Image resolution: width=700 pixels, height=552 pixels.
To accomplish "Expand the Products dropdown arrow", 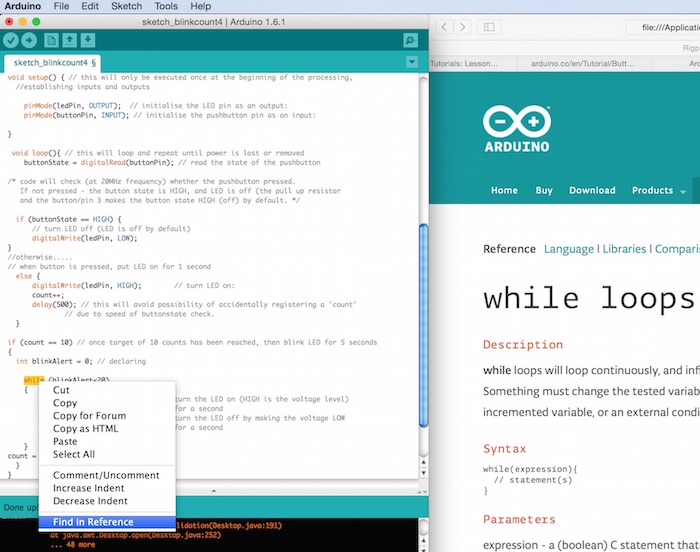I will [x=683, y=192].
